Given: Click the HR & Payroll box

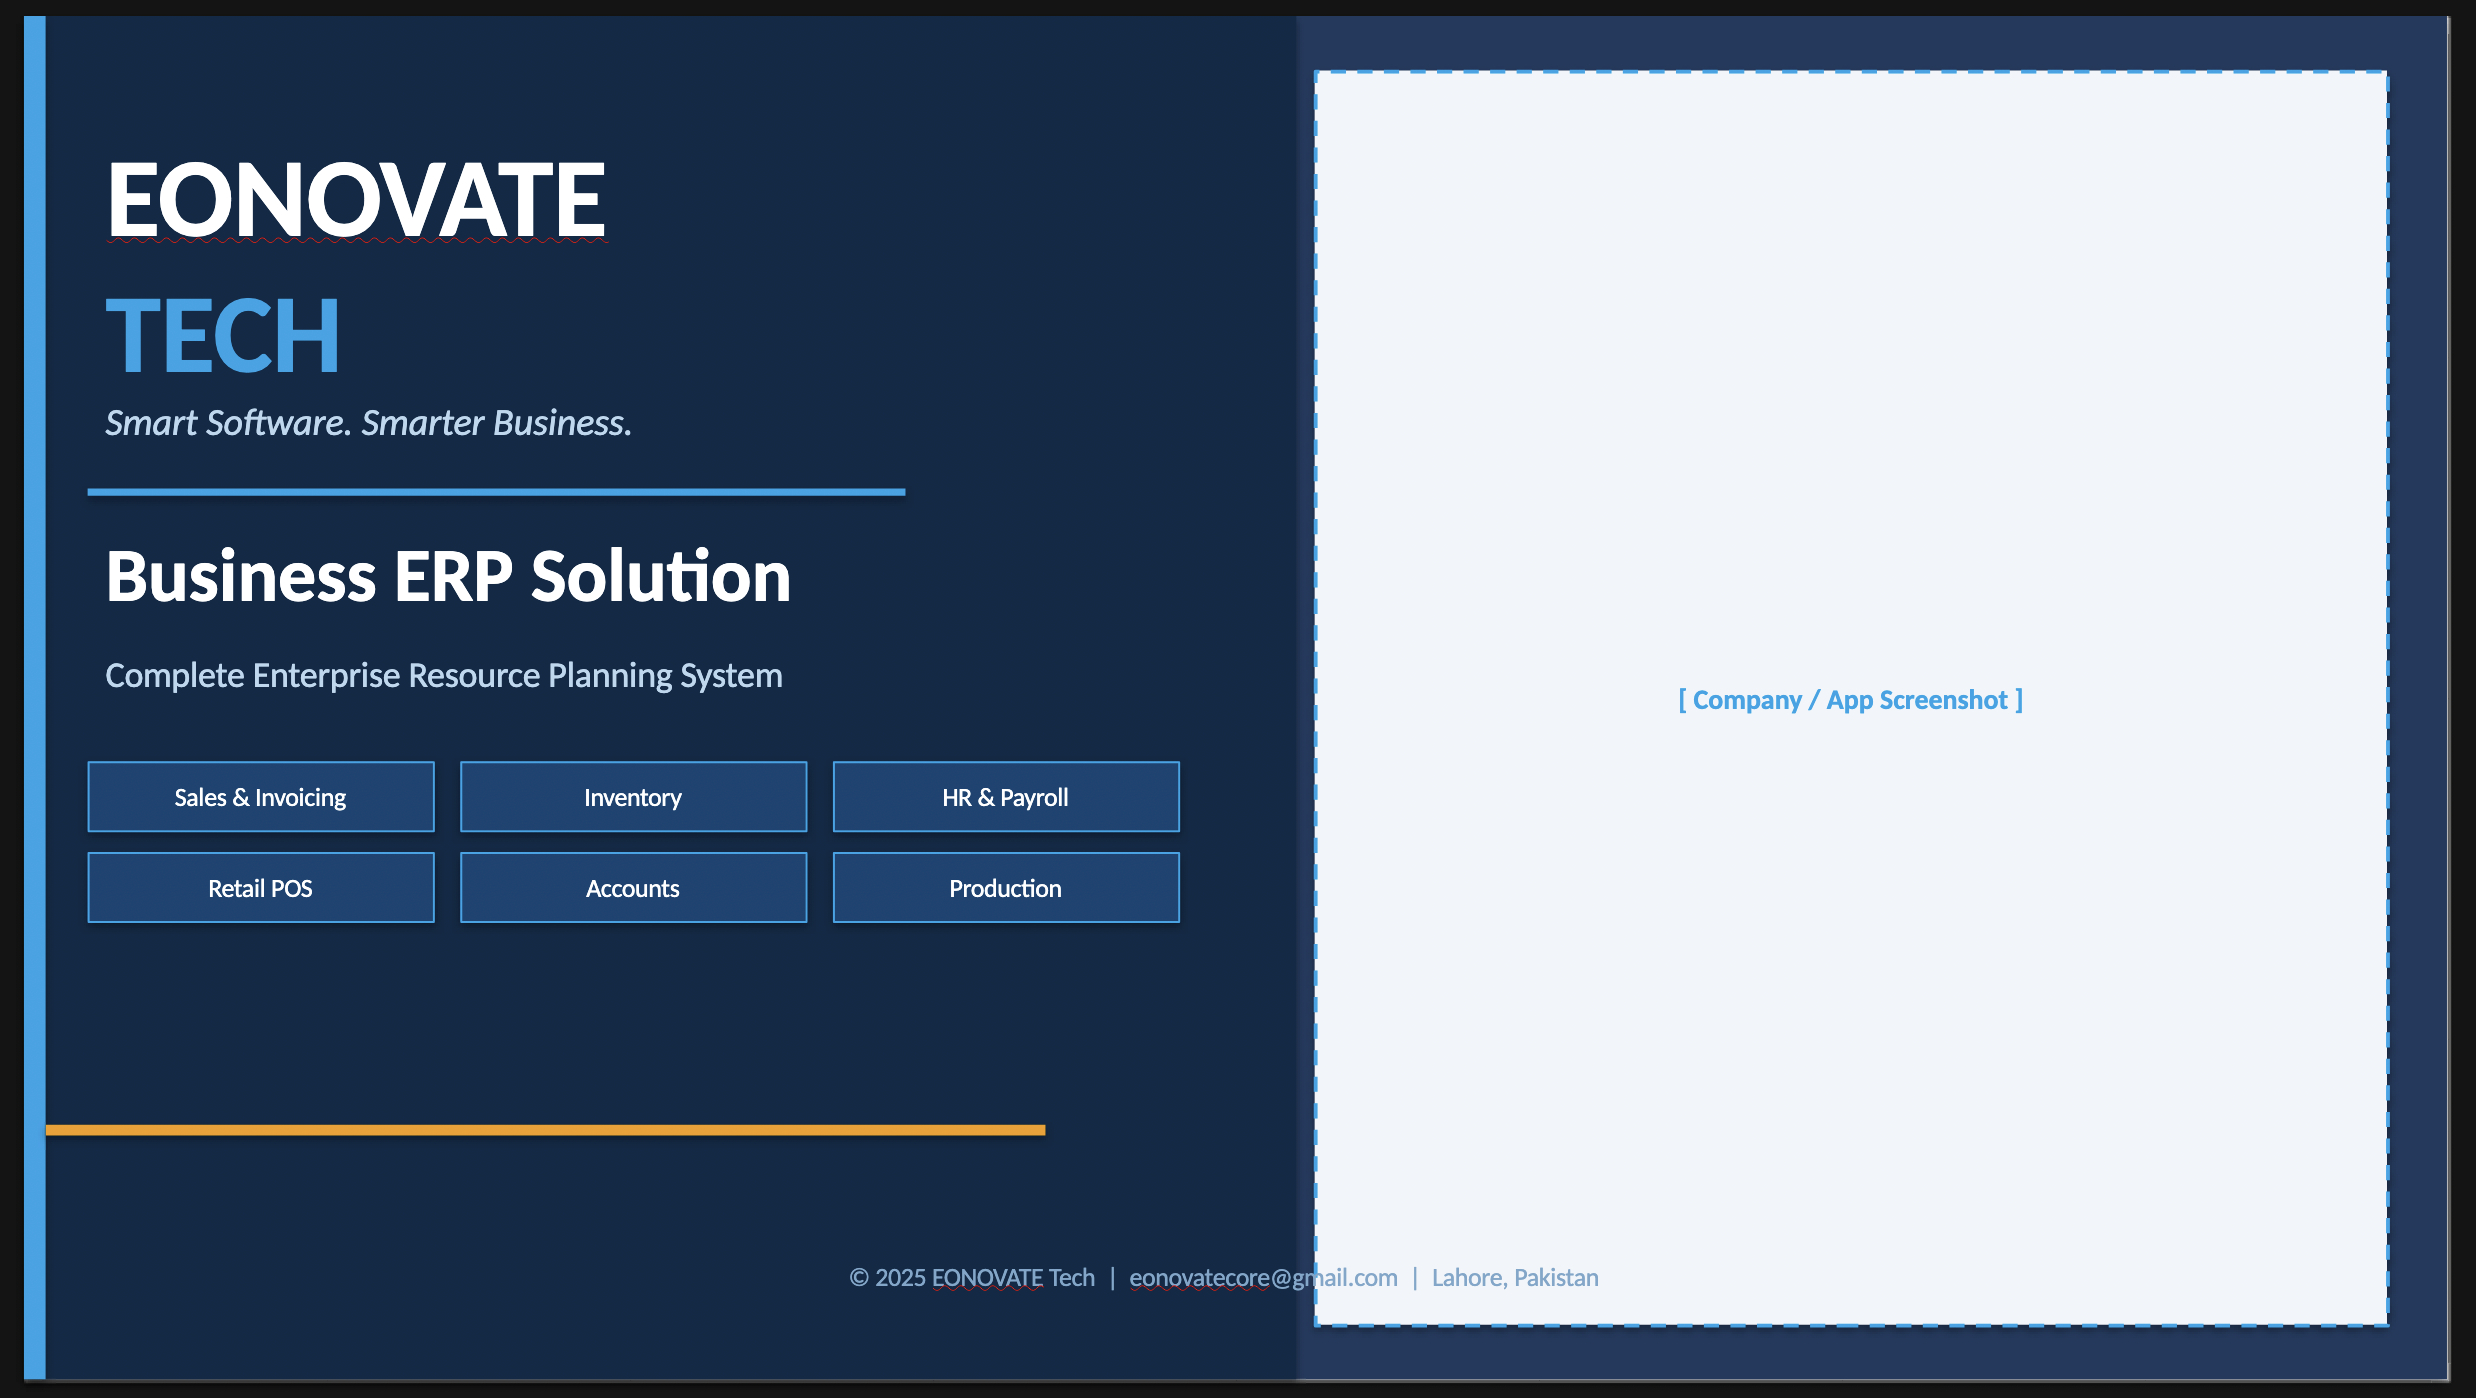Looking at the screenshot, I should (1006, 797).
